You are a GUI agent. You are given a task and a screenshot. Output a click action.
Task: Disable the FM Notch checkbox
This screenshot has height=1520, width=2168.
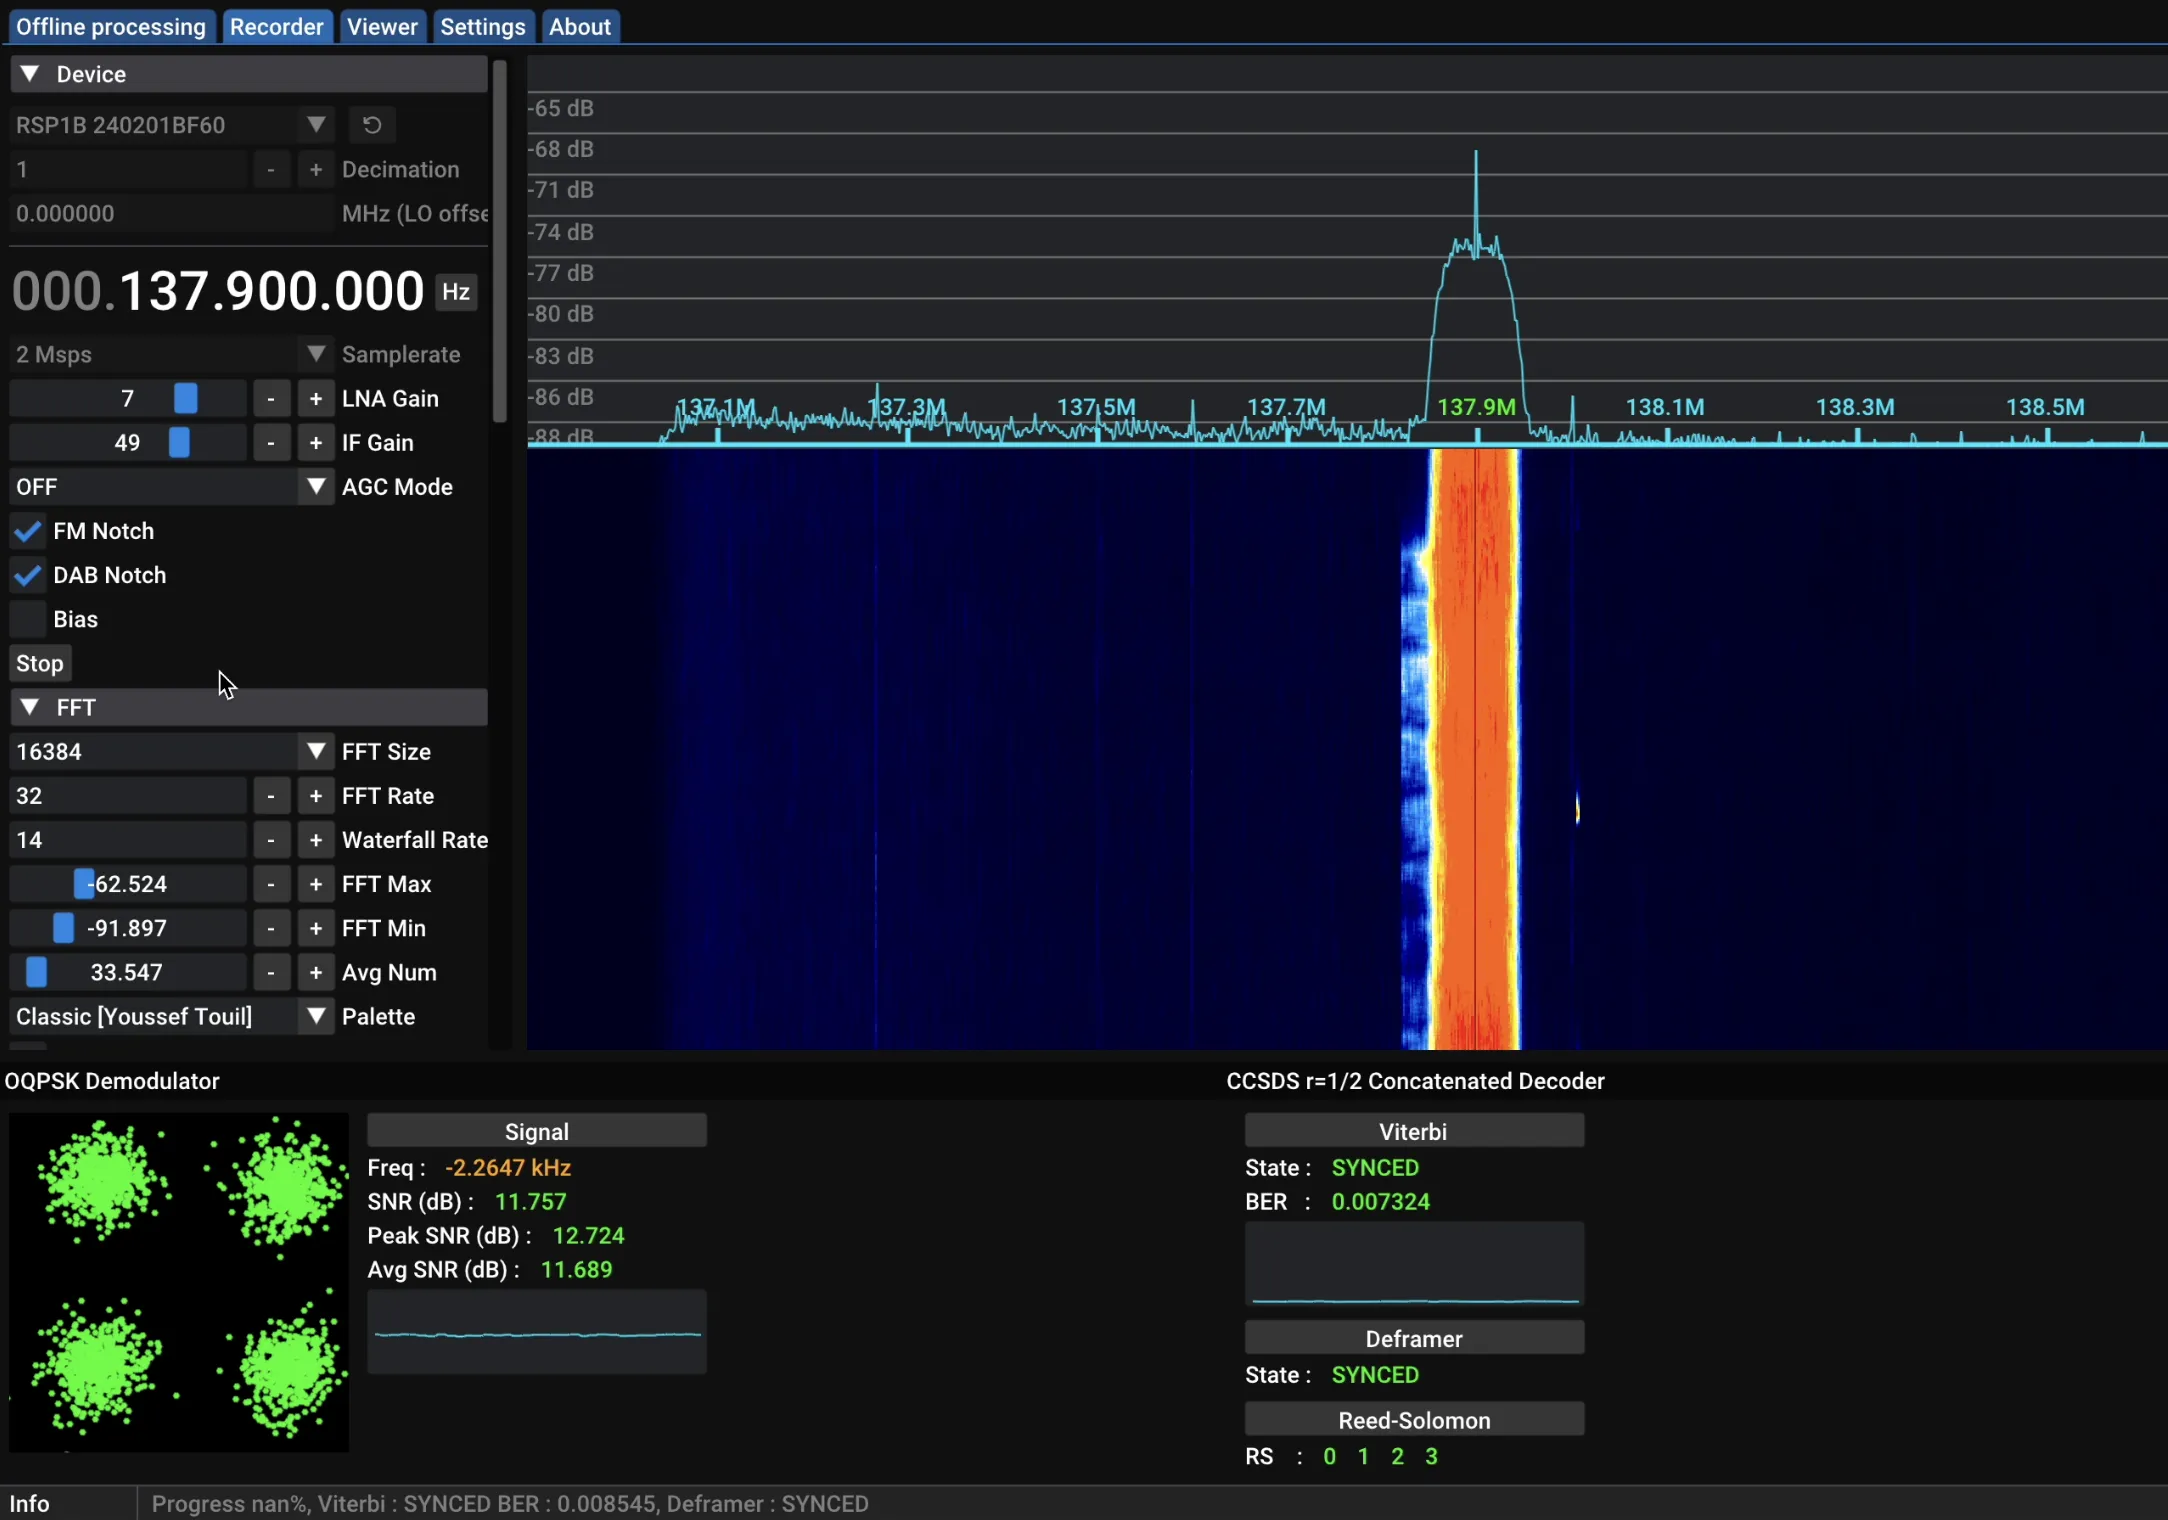pyautogui.click(x=28, y=531)
